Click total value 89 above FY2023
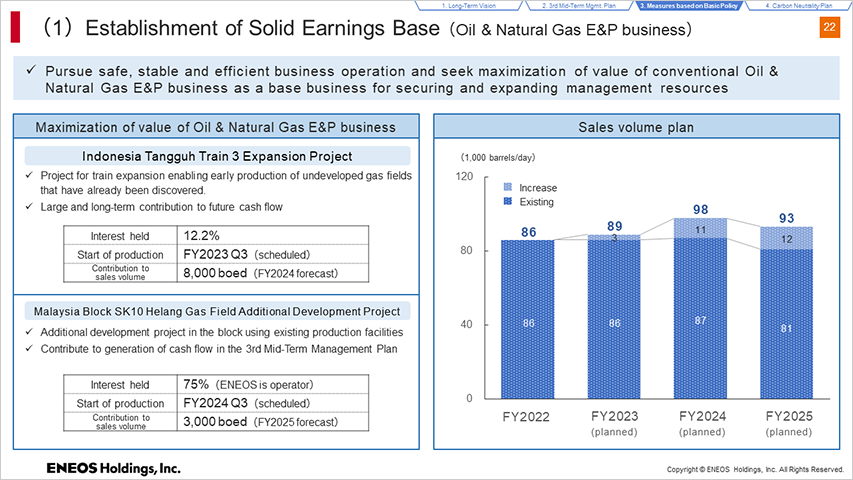Viewport: 853px width, 480px height. pos(615,226)
